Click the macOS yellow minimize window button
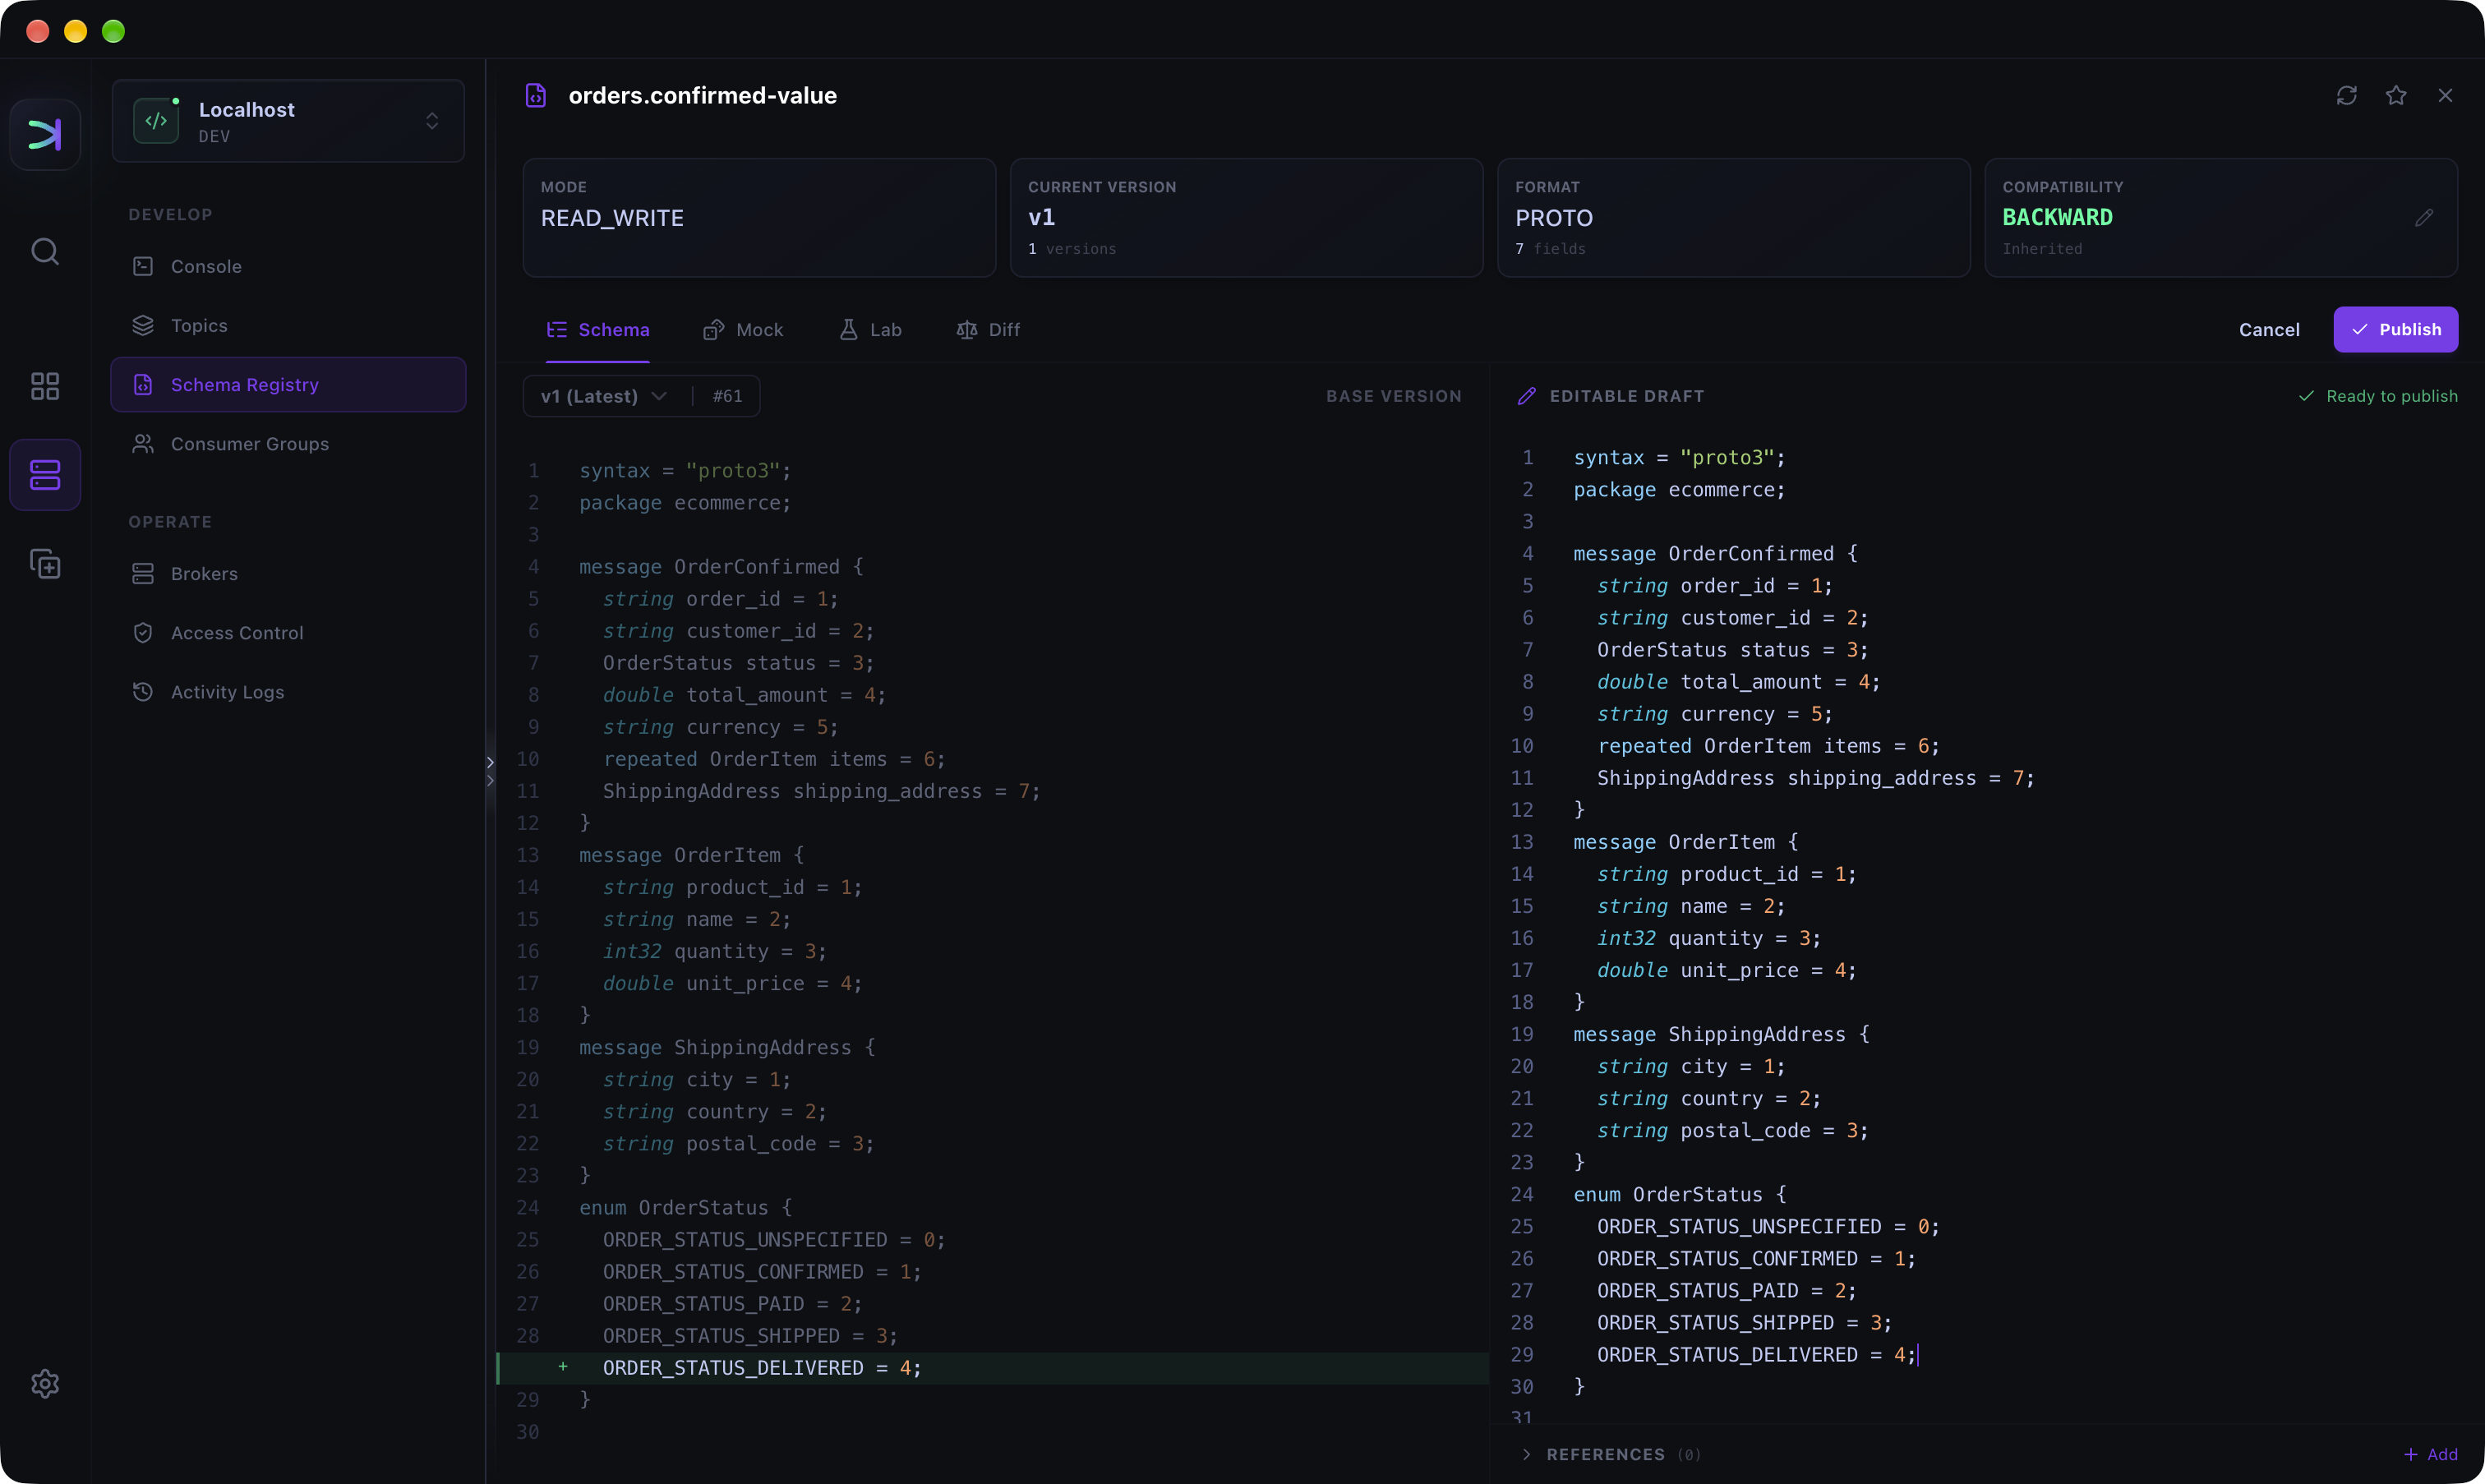This screenshot has width=2485, height=1484. click(x=76, y=31)
